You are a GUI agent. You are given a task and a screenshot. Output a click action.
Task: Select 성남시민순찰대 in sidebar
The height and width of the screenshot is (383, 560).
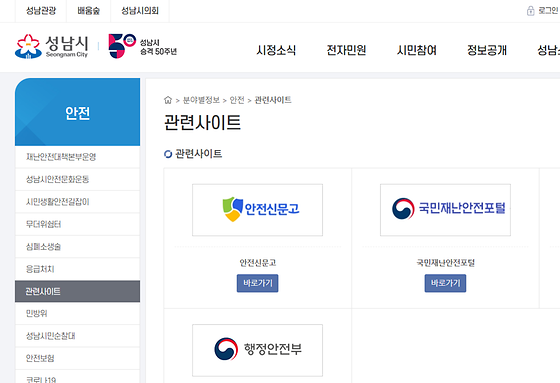pos(78,336)
